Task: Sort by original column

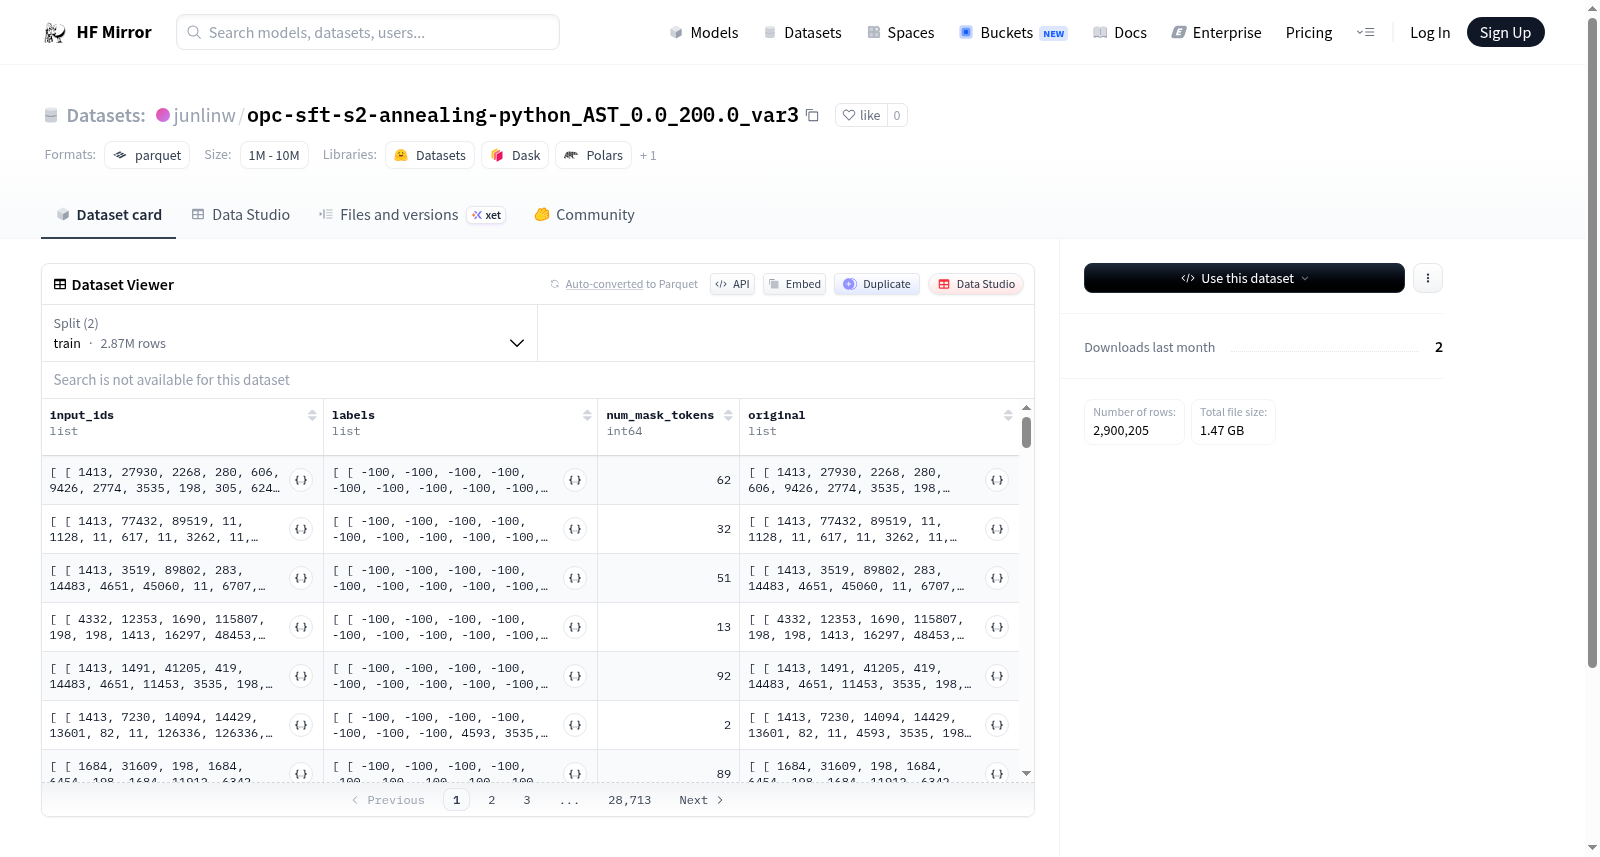Action: click(x=1008, y=415)
